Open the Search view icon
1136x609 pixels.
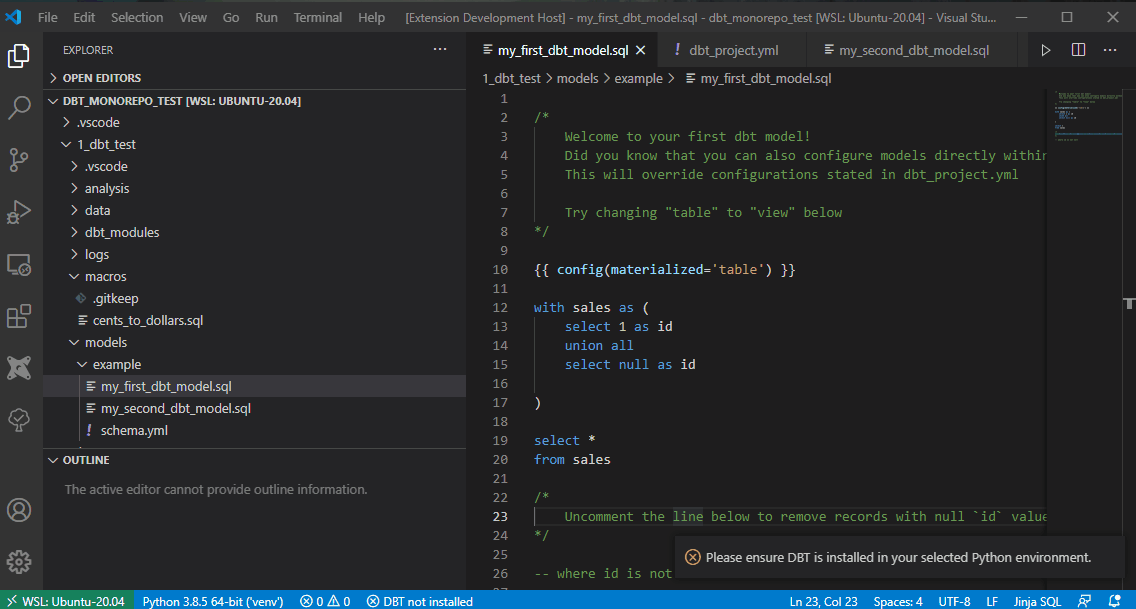19,108
